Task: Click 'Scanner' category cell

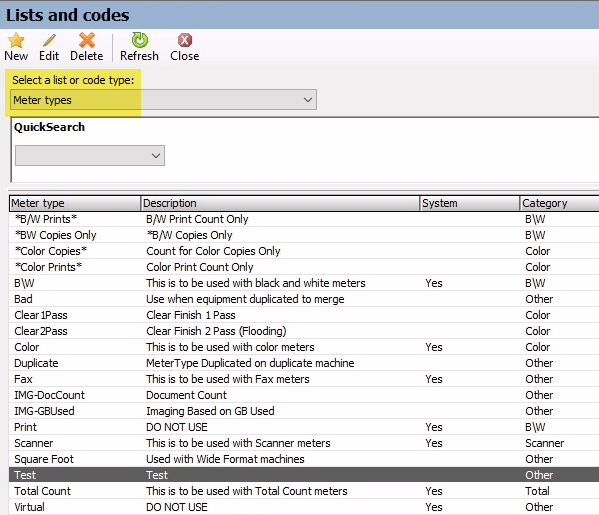Action: (544, 443)
